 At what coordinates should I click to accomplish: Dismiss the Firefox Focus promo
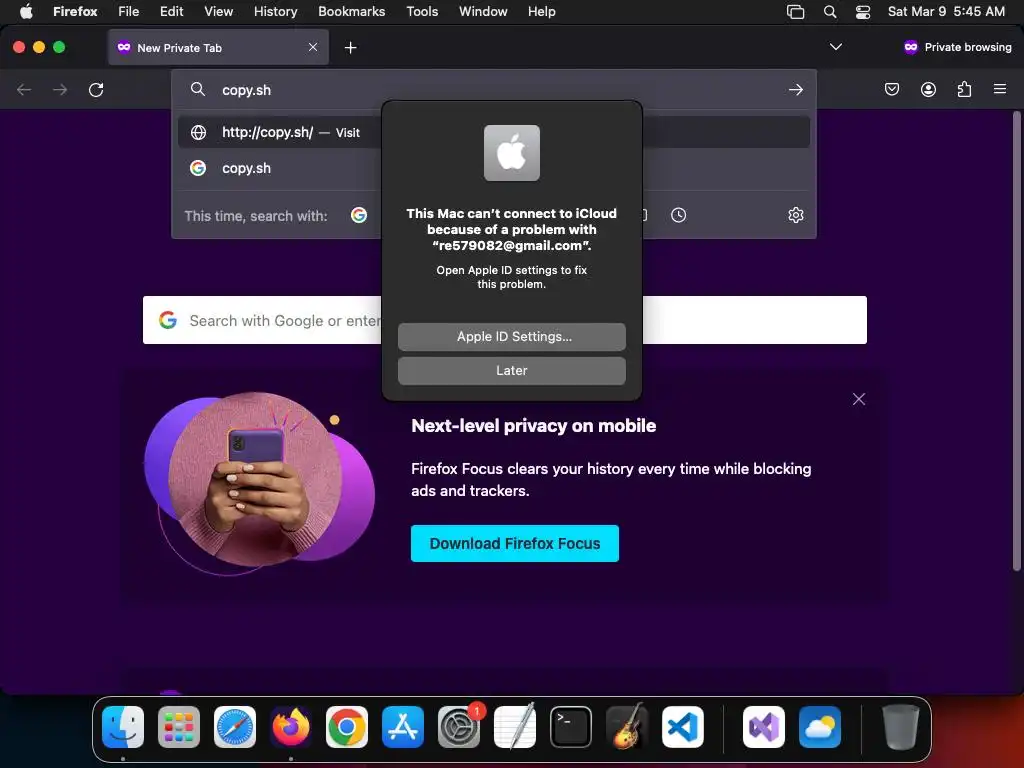(x=859, y=399)
